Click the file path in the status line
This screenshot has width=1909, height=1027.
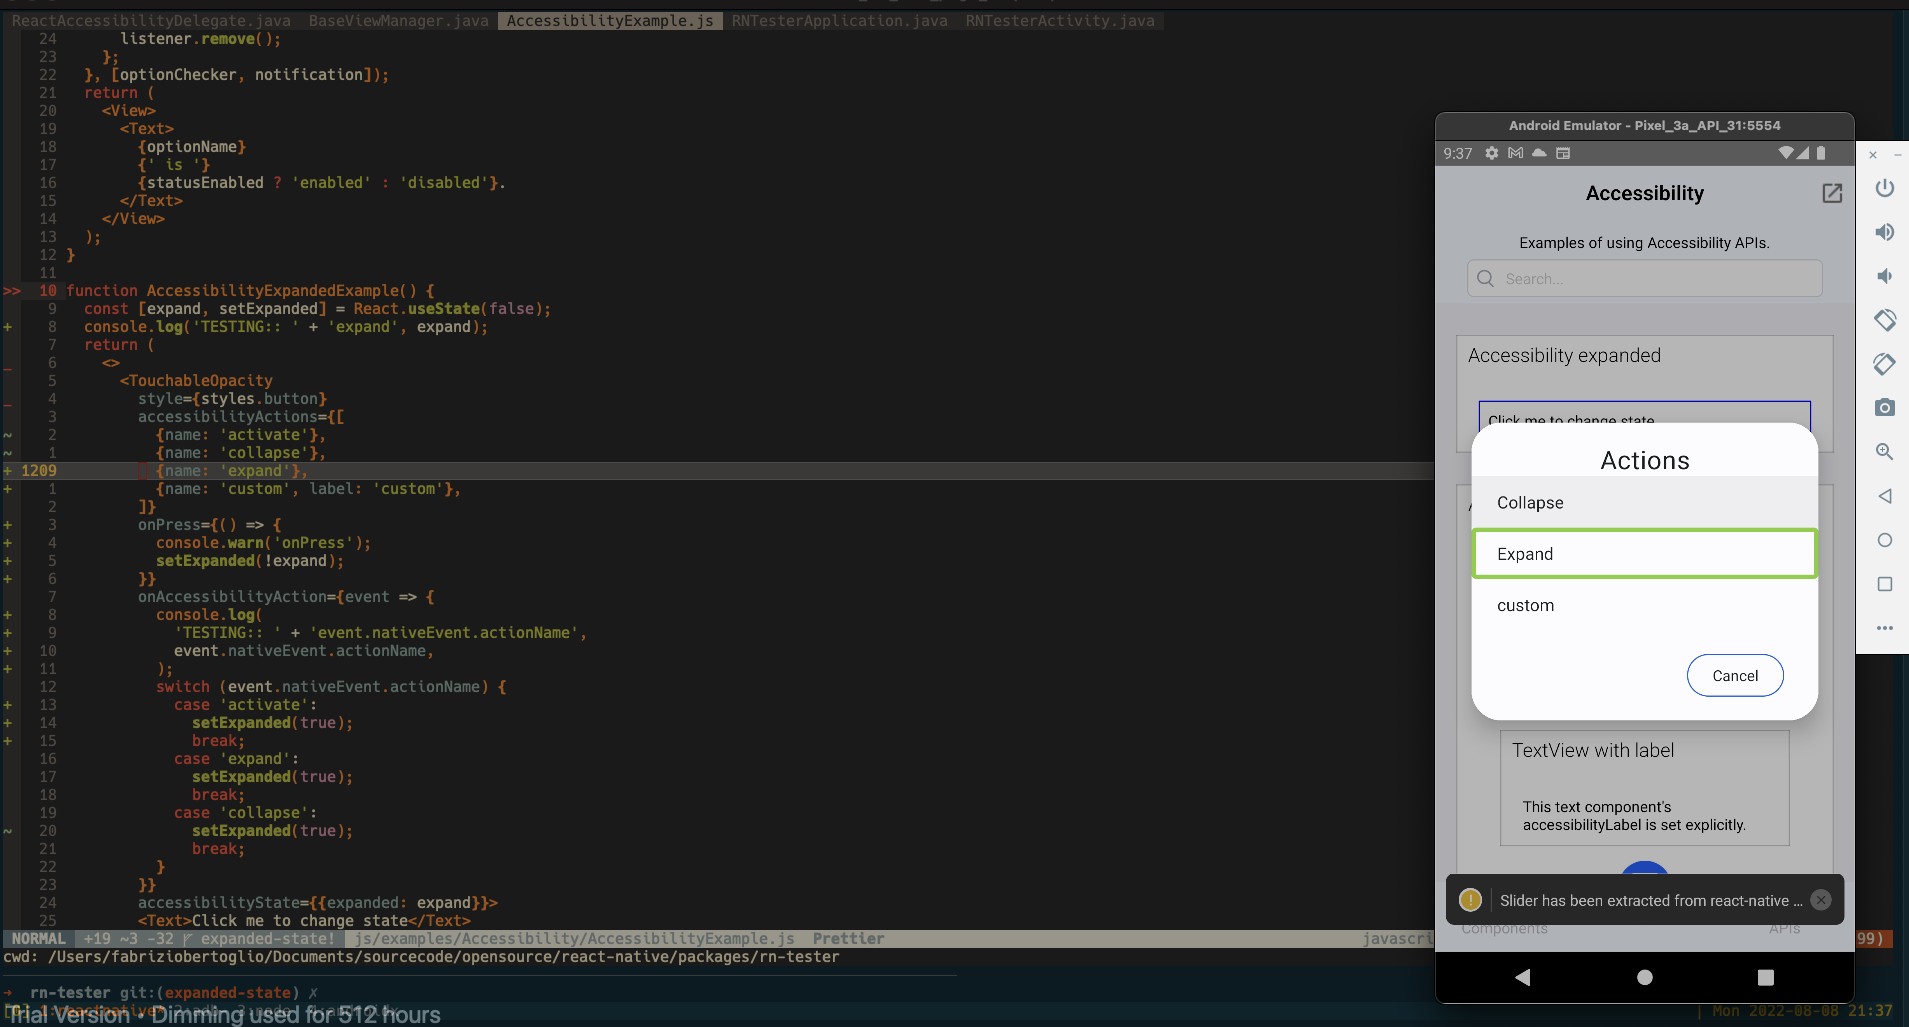pos(574,938)
